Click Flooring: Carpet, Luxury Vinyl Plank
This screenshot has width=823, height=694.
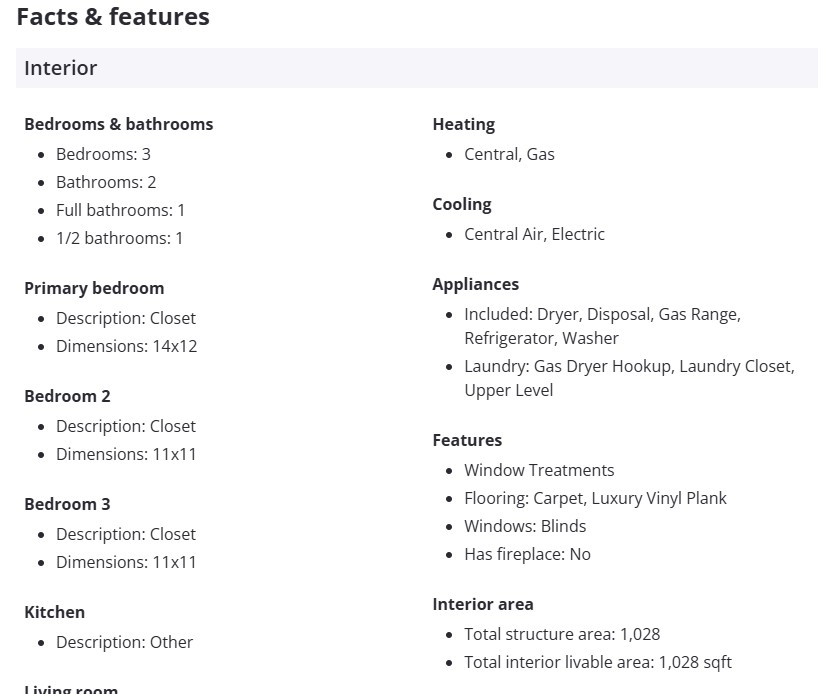[x=595, y=498]
